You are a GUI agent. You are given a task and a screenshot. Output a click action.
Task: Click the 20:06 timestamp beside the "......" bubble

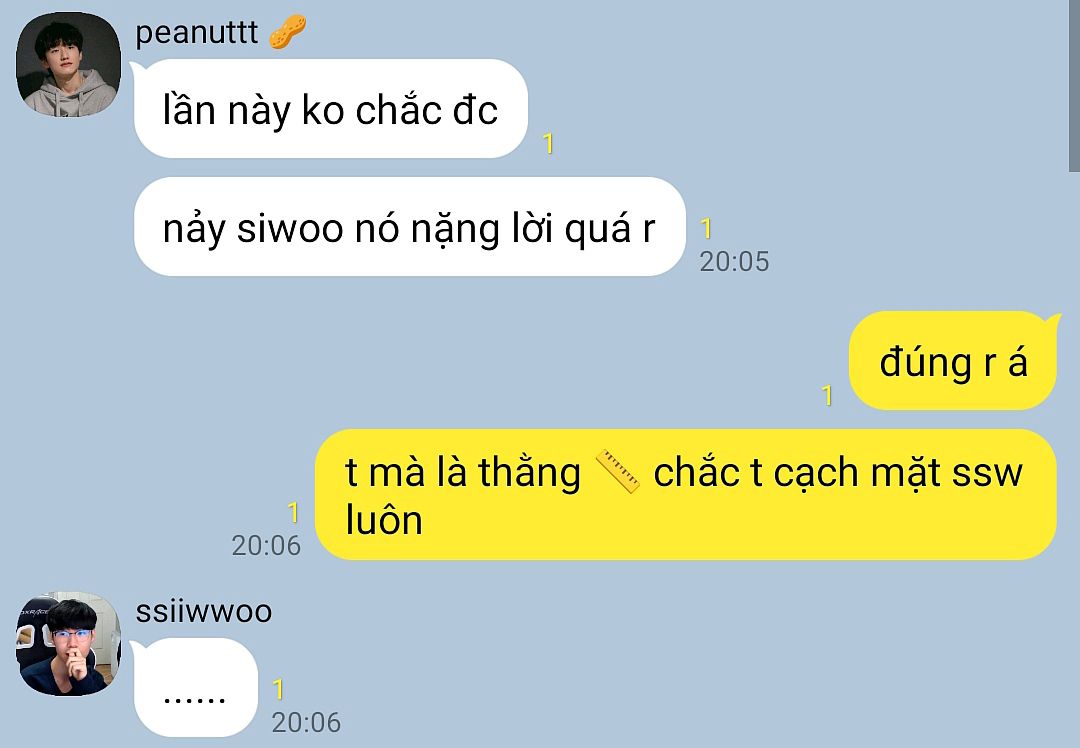[x=307, y=722]
